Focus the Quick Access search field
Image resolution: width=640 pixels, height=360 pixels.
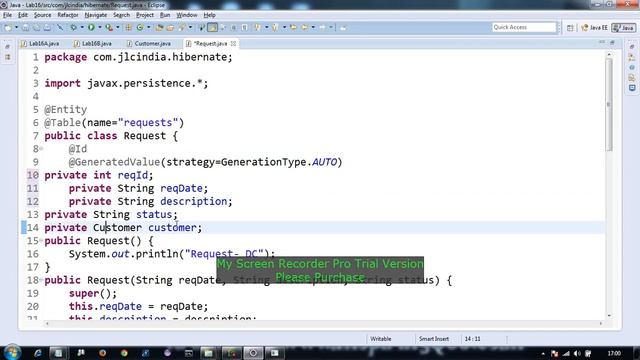point(524,27)
